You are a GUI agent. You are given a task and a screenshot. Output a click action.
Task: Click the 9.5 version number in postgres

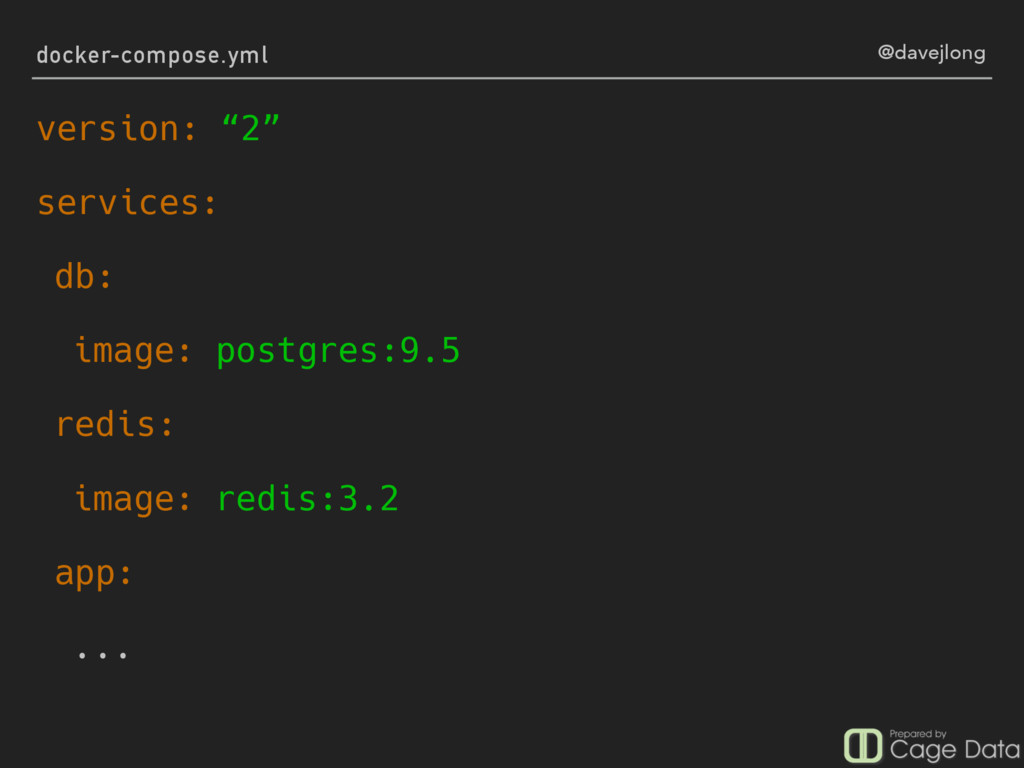click(430, 351)
